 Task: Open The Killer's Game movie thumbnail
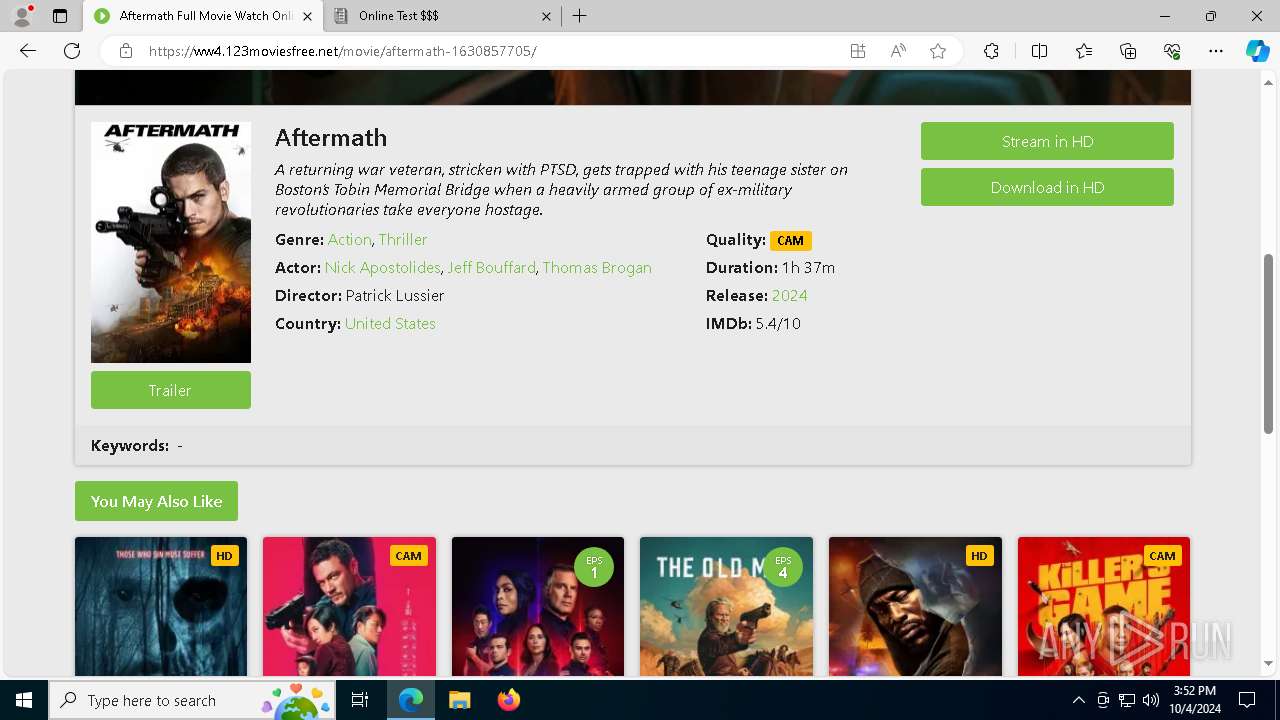click(x=1104, y=607)
